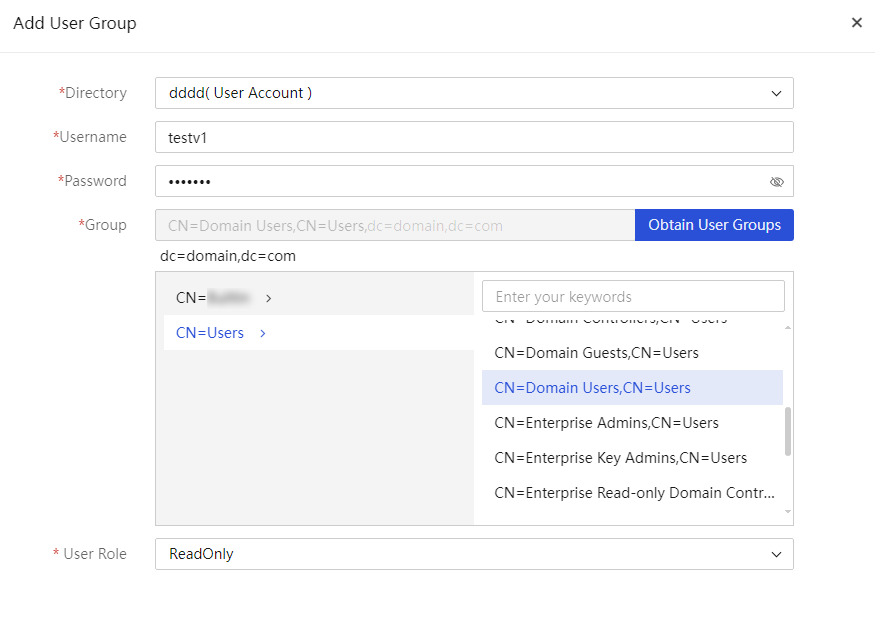Screen dimensions: 875x618
Task: Select the blurred CN= tree entry
Action: (319, 298)
